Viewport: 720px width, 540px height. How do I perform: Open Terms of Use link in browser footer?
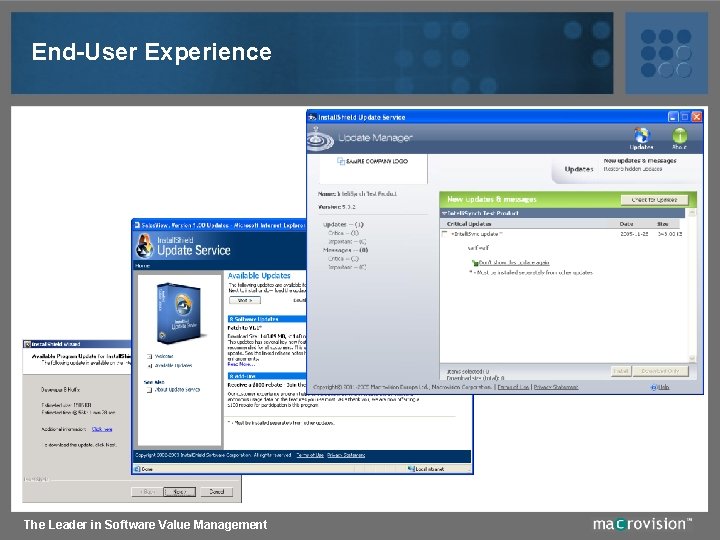310,456
